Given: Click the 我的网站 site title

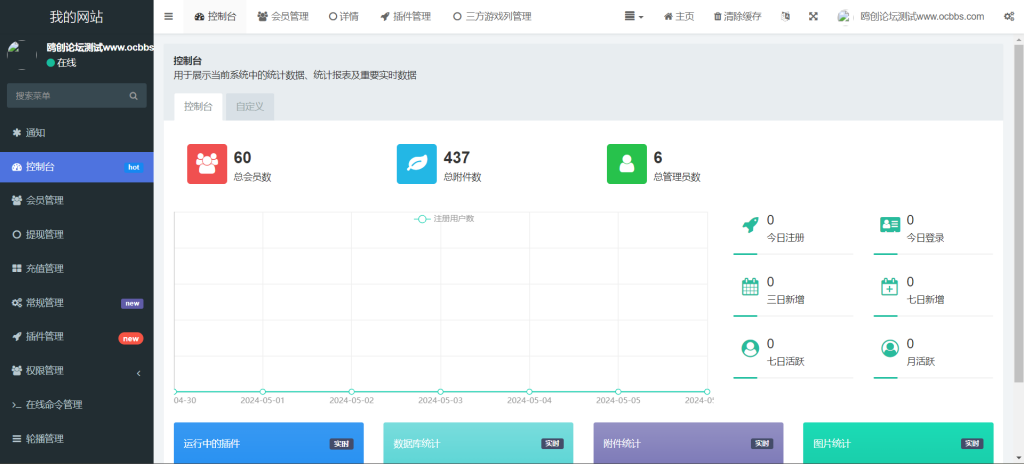Looking at the screenshot, I should [x=76, y=17].
